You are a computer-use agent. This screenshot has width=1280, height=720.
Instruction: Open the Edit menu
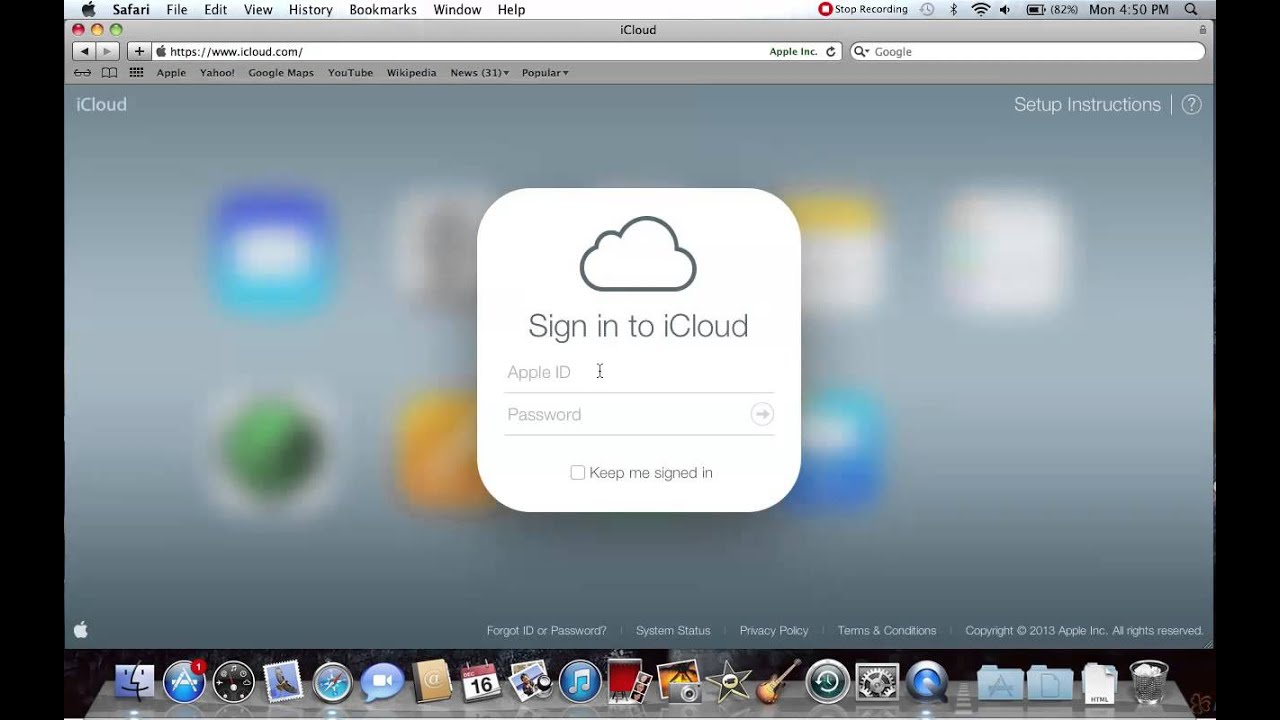[x=215, y=9]
